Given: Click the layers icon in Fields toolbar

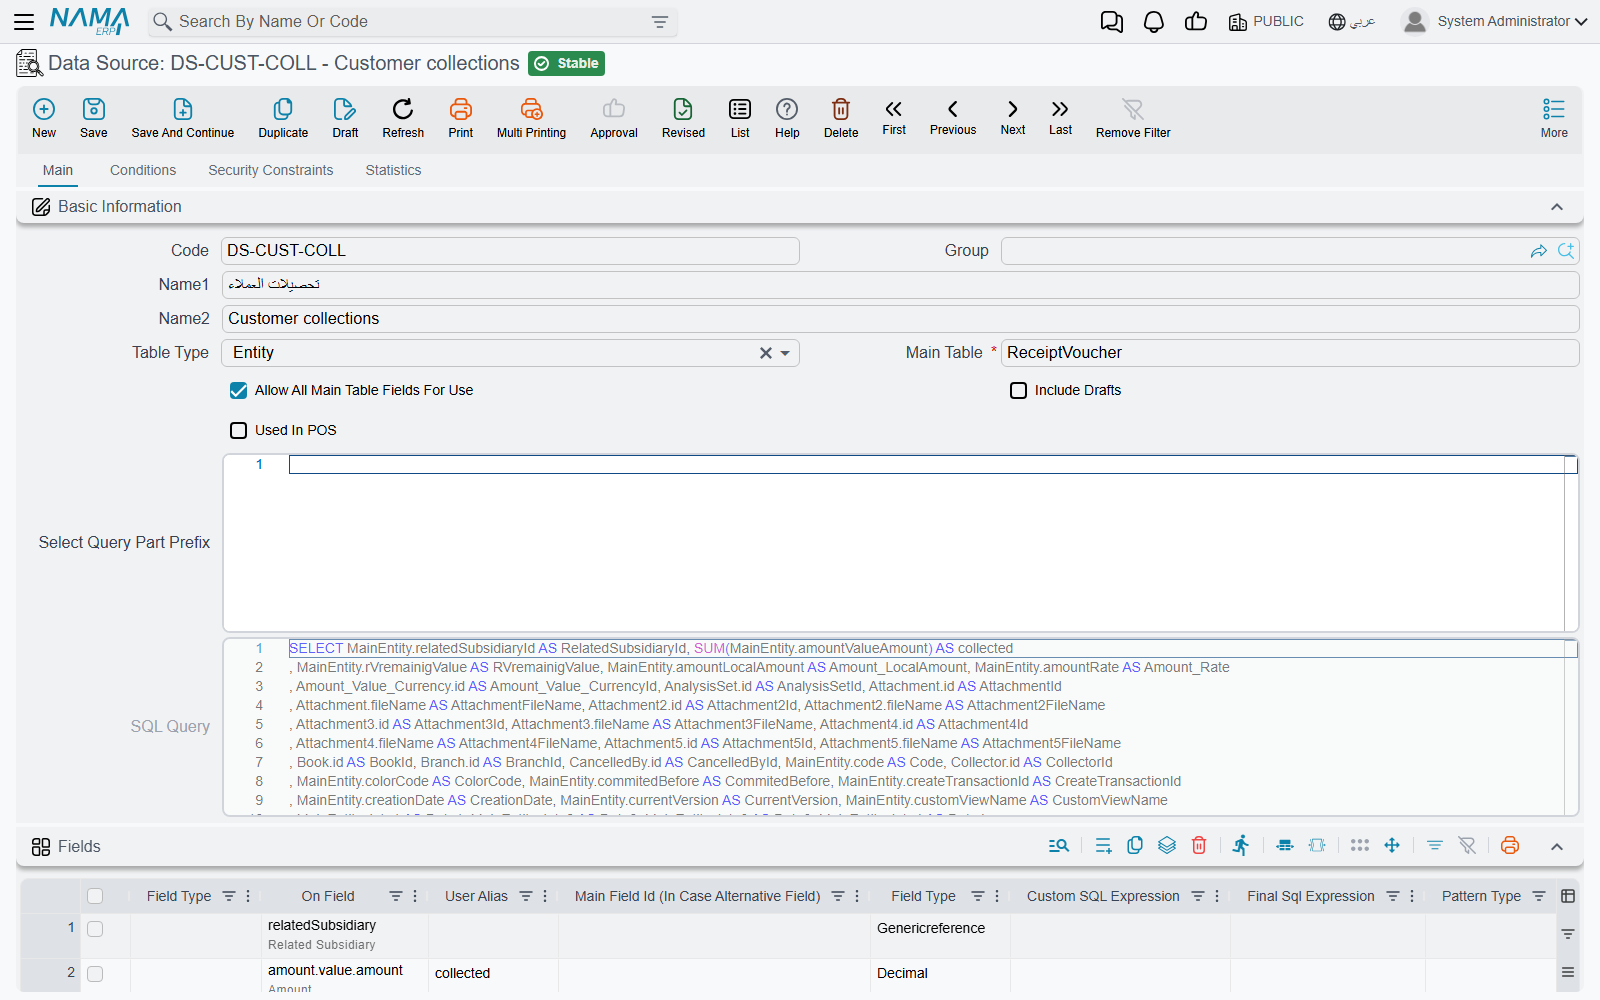Looking at the screenshot, I should [1167, 846].
